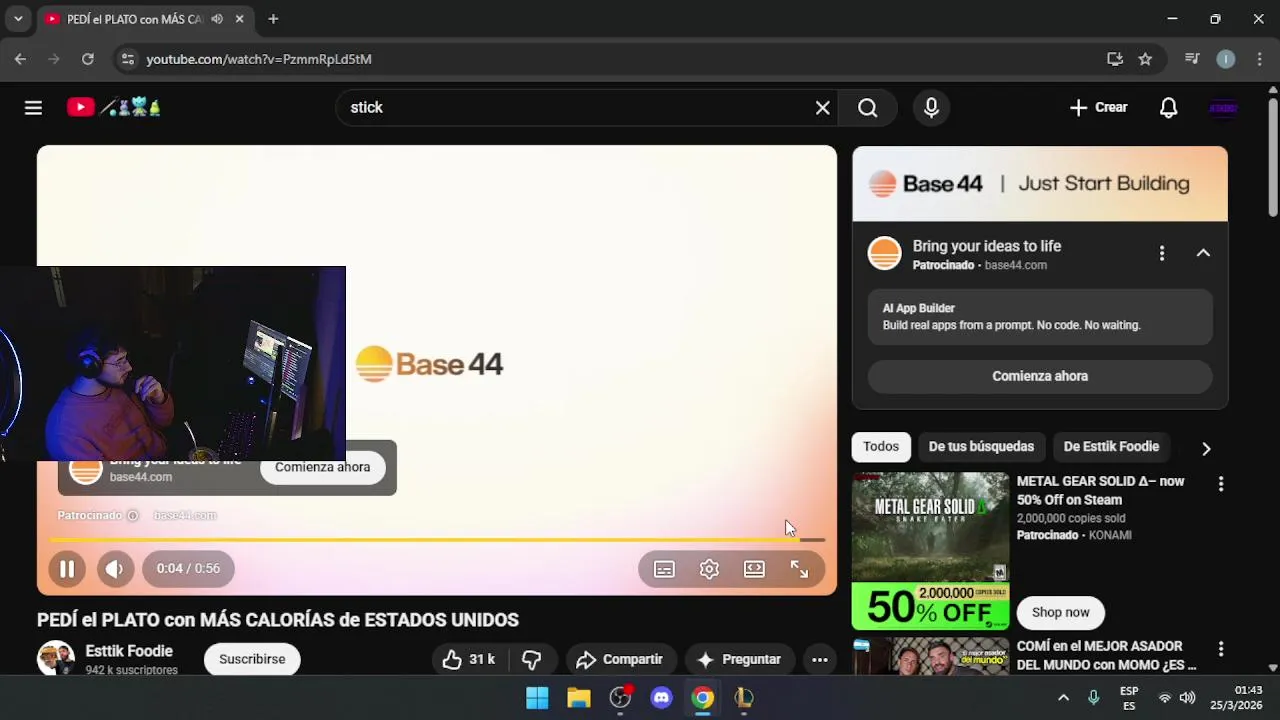Dislike the video
Viewport: 1280px width, 720px height.
pos(531,659)
